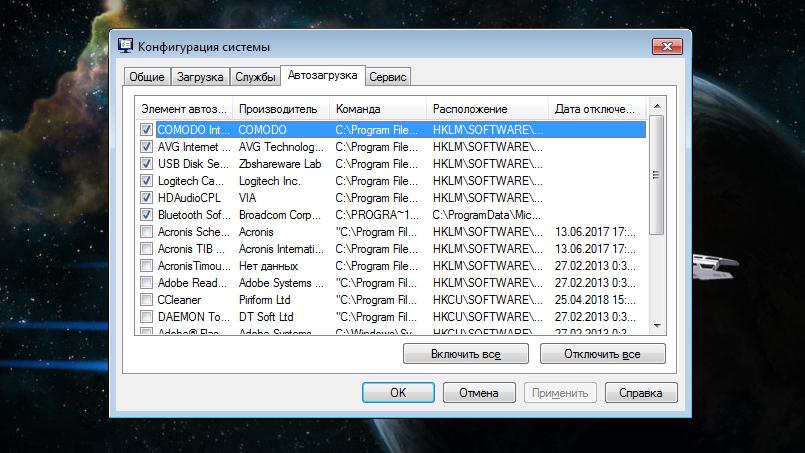Image resolution: width=805 pixels, height=453 pixels.
Task: Select the Автозагрузка tab
Action: click(x=322, y=76)
